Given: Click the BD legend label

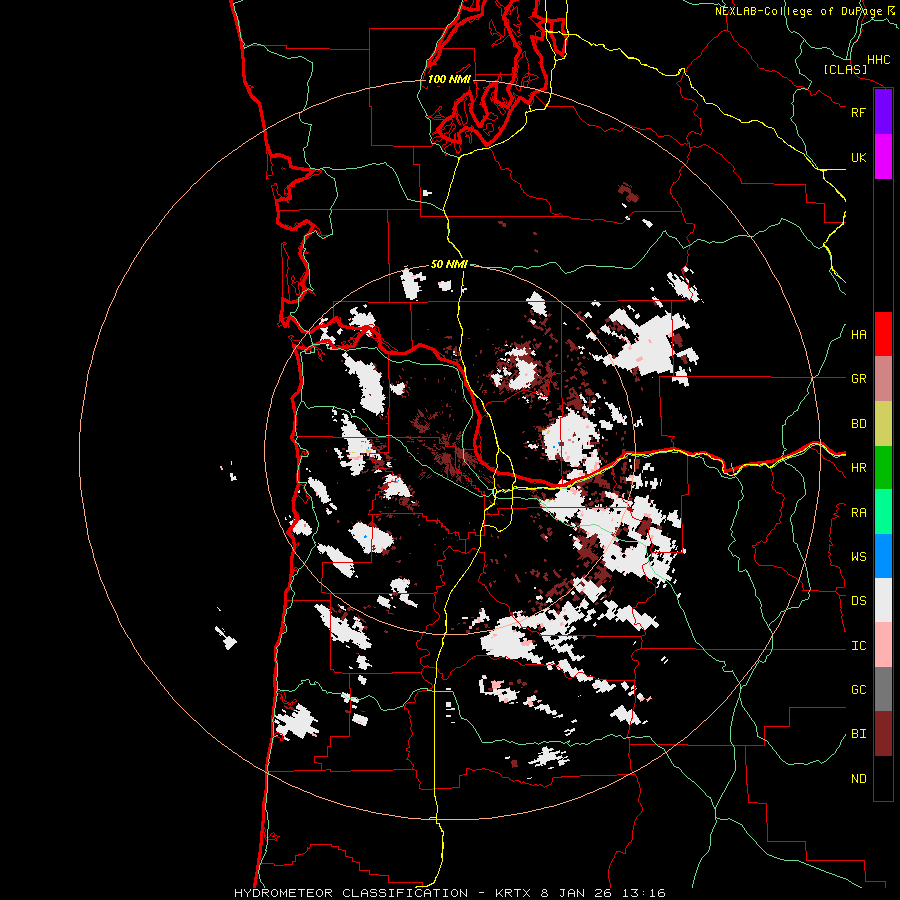Looking at the screenshot, I should (x=858, y=424).
